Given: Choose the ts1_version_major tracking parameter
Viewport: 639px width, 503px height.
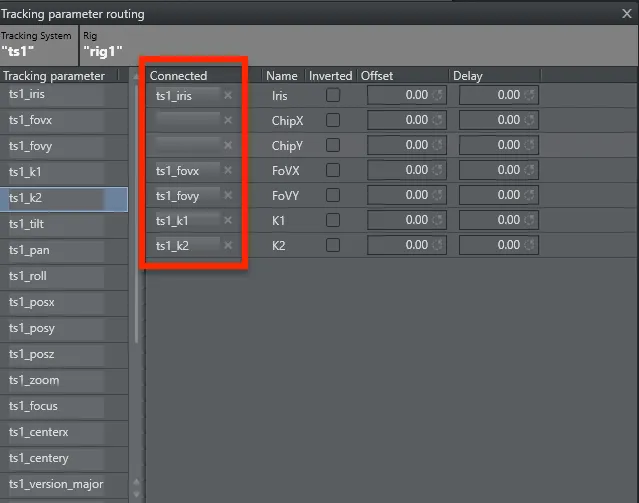Looking at the screenshot, I should point(64,485).
